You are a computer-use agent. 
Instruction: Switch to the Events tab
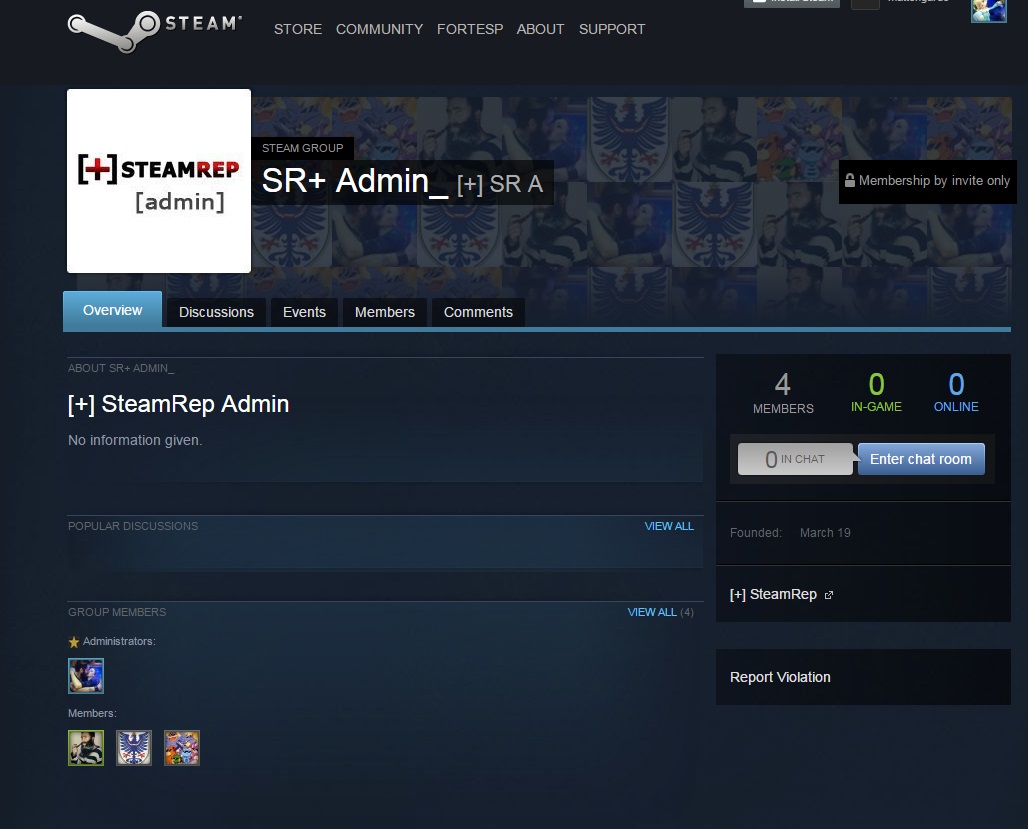pos(304,312)
